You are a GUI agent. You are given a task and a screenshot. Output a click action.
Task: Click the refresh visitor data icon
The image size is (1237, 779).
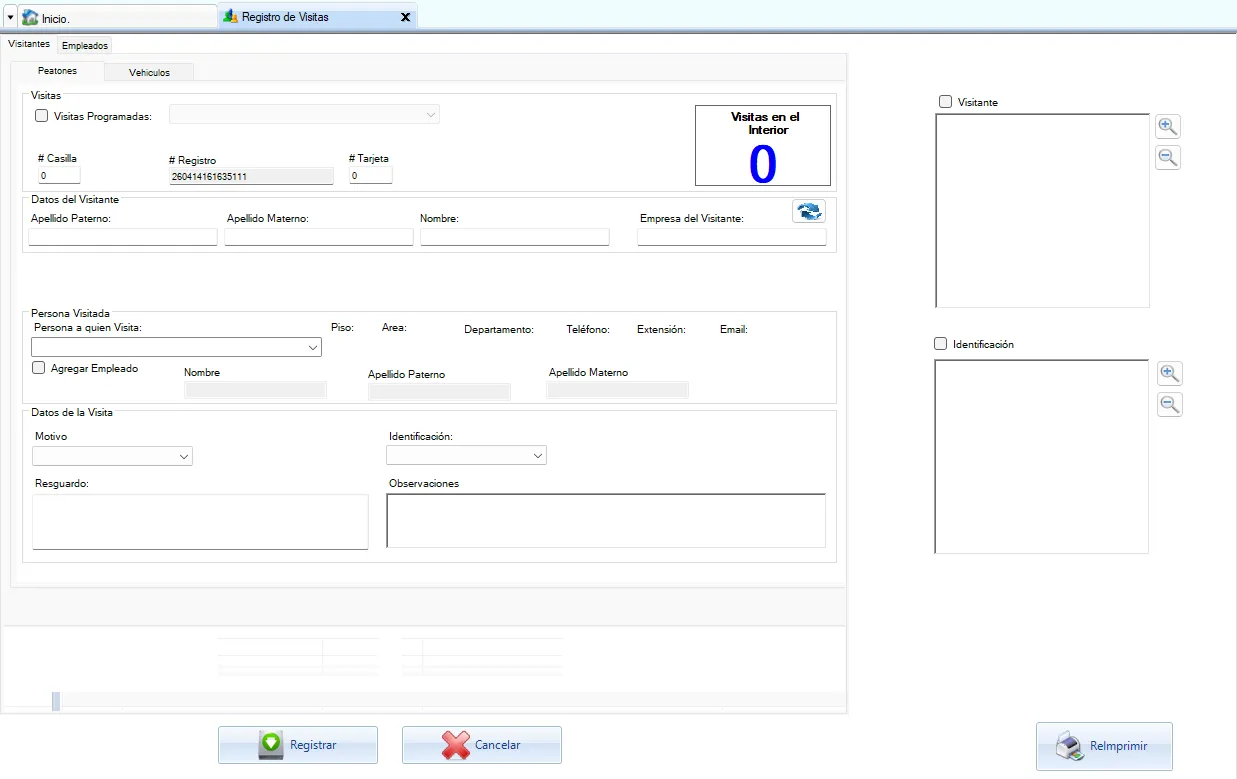coord(809,211)
